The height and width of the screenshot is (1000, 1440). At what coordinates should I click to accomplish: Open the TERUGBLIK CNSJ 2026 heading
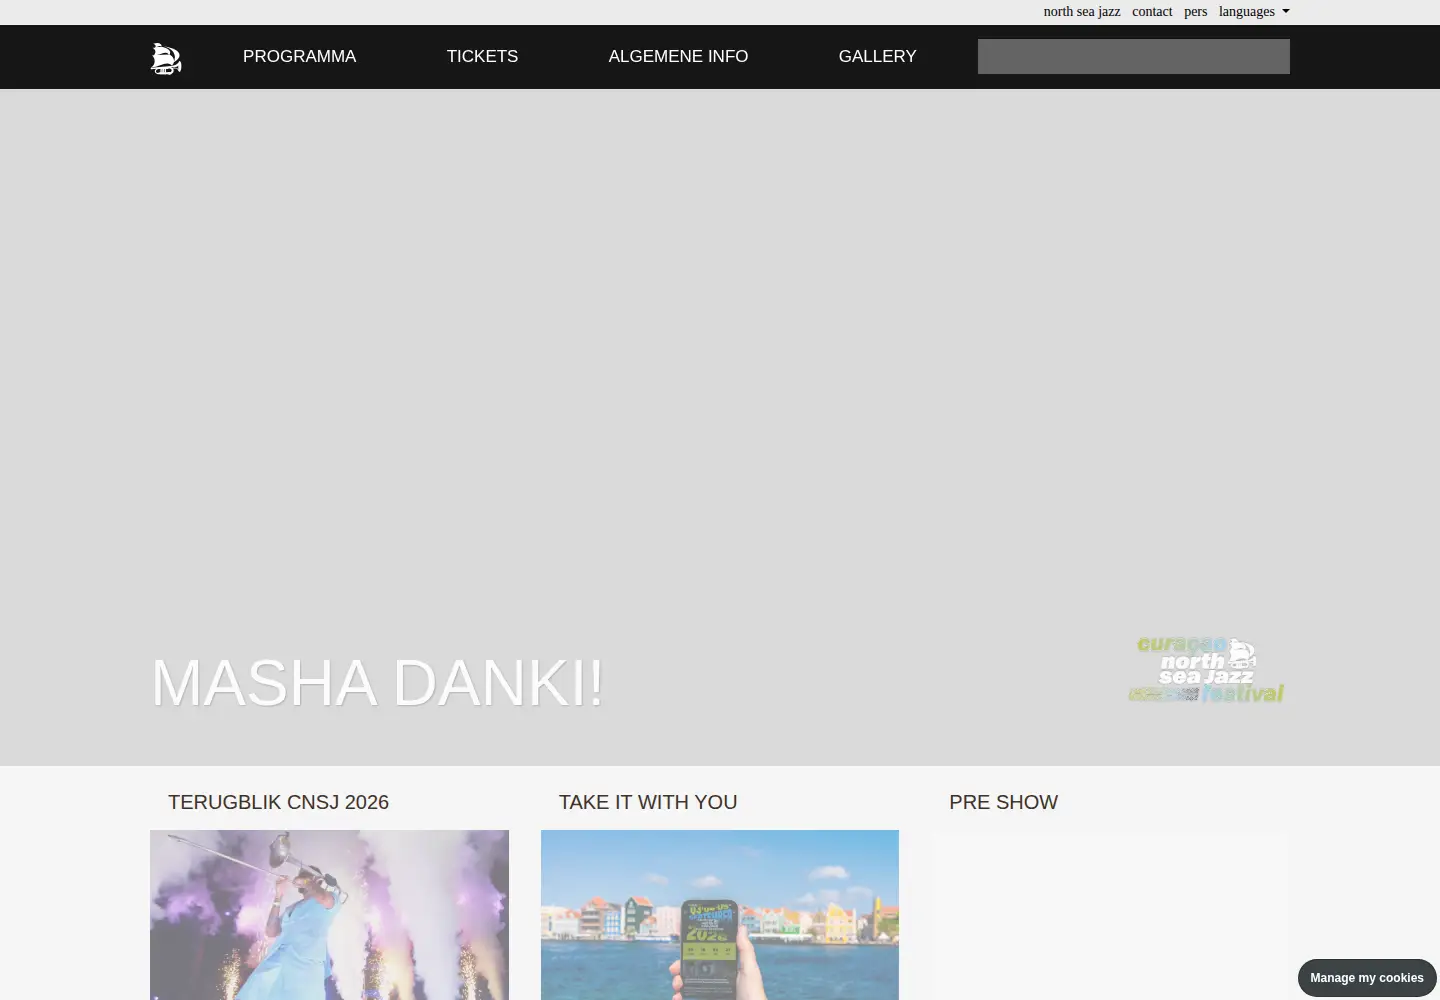(278, 802)
